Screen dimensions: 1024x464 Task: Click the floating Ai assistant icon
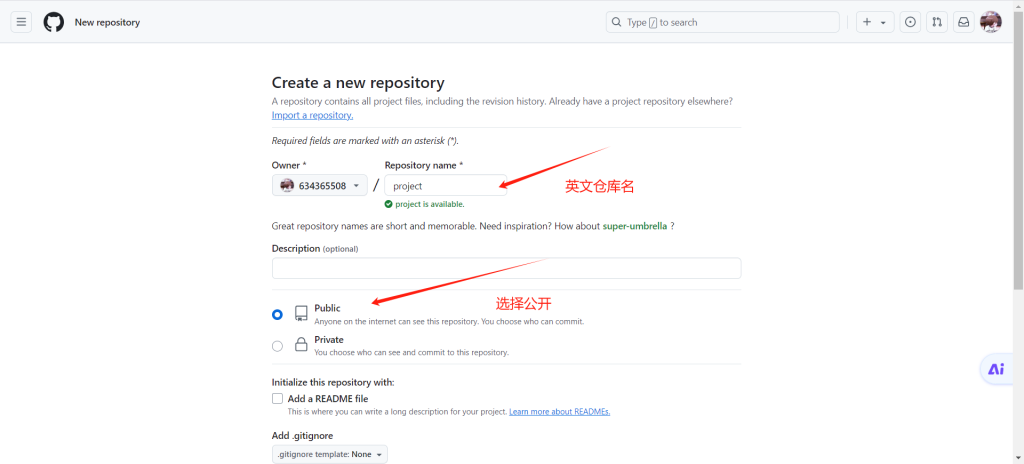pos(996,369)
